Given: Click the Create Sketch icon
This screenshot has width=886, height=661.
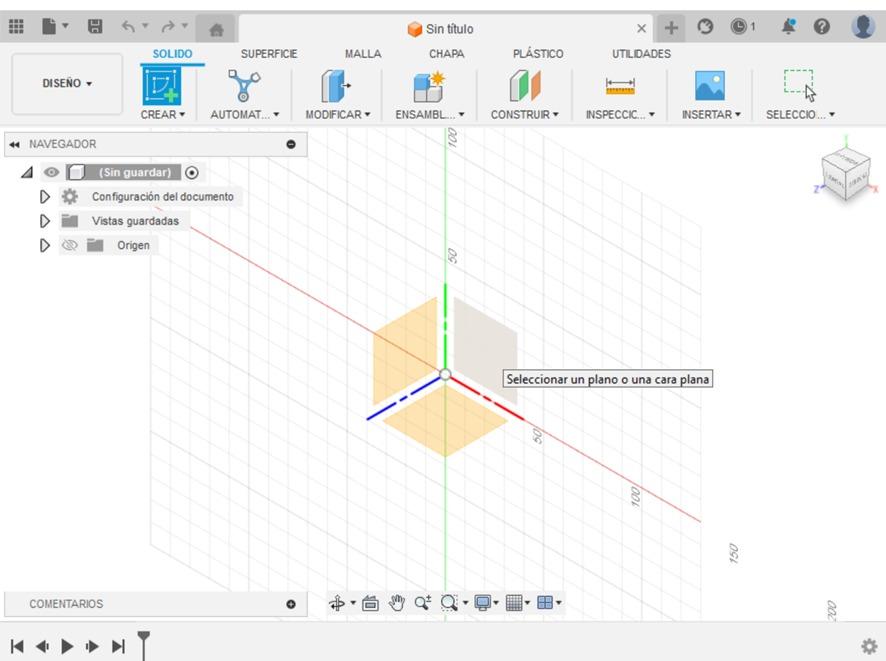Looking at the screenshot, I should tap(162, 85).
